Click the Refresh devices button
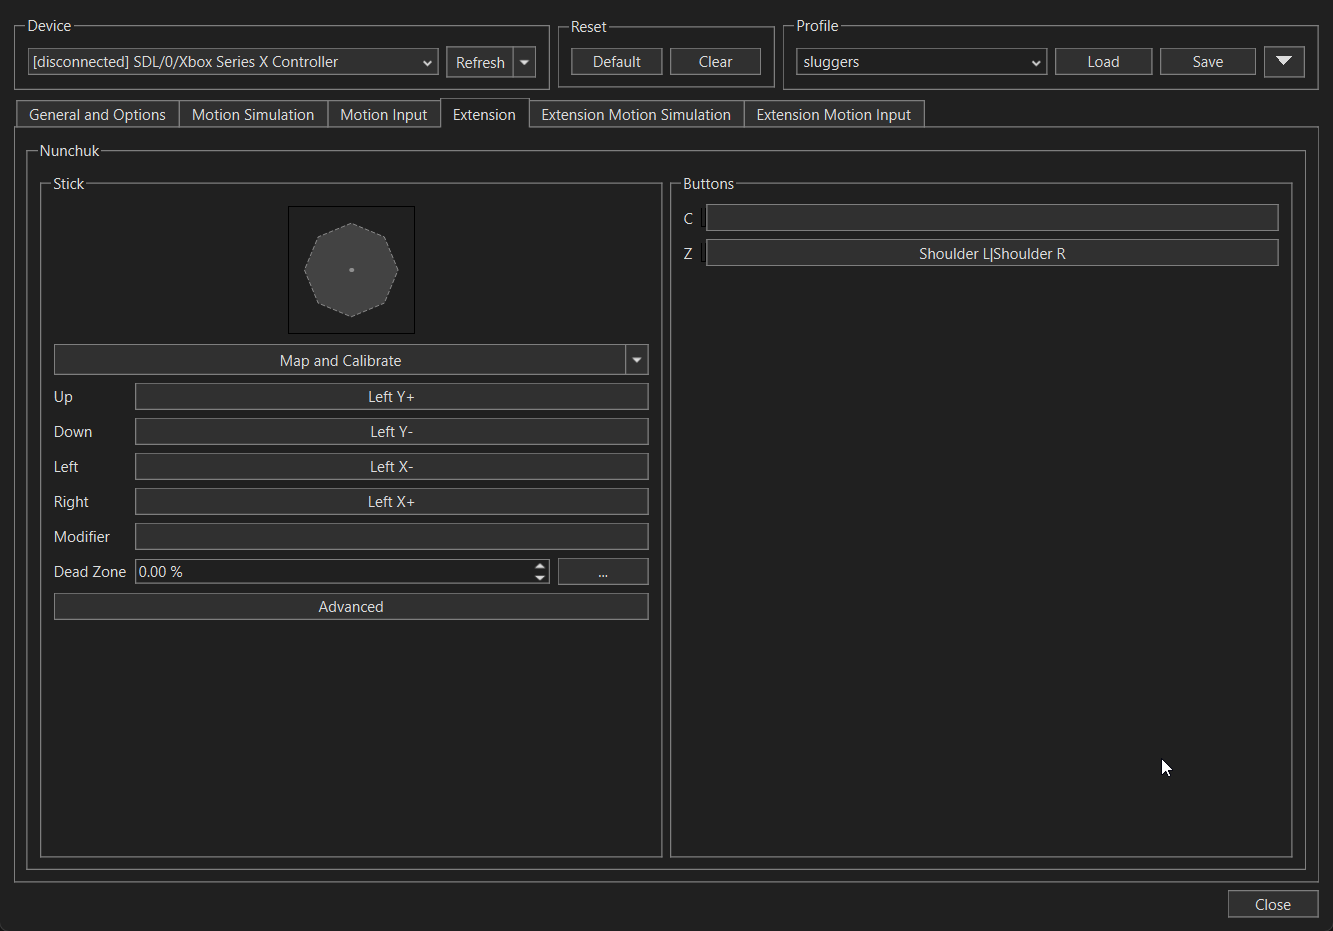The image size is (1333, 931). pos(479,62)
